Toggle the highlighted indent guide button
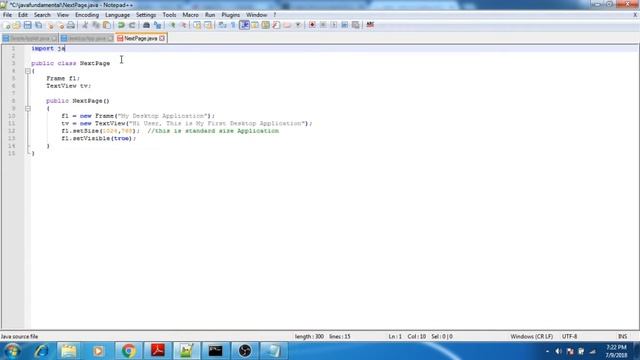640x360 pixels. tap(244, 25)
